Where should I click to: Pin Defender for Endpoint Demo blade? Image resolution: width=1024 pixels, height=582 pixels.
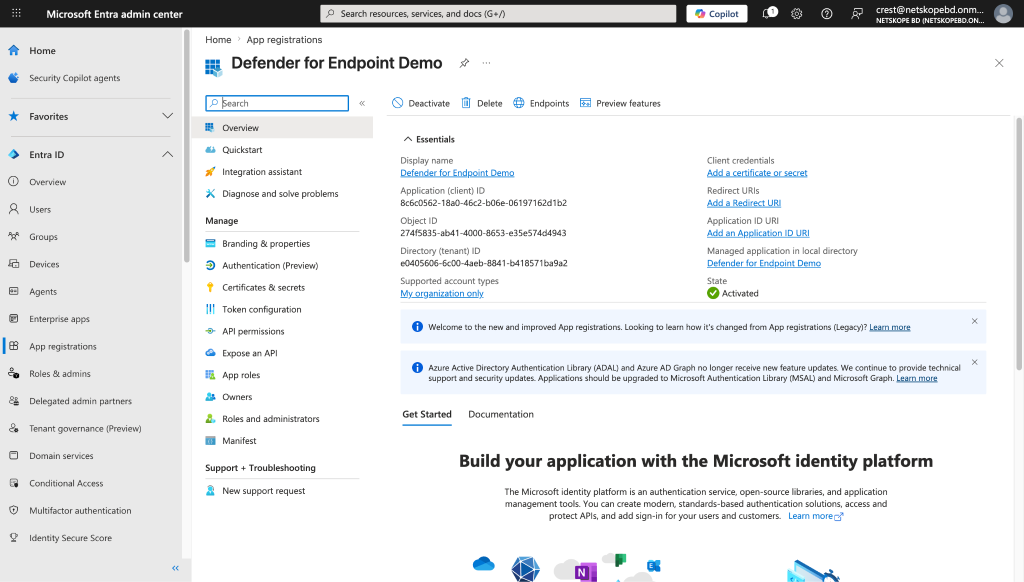464,63
